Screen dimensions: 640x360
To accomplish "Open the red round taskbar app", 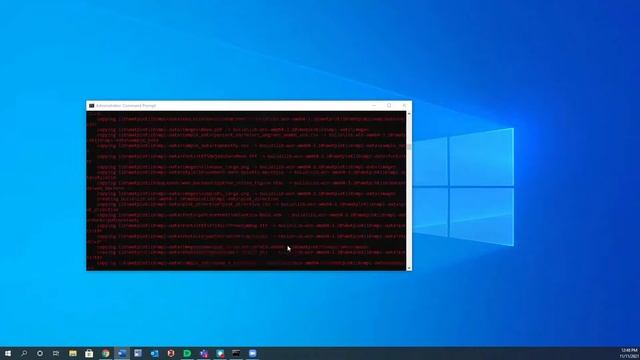I will tap(171, 353).
